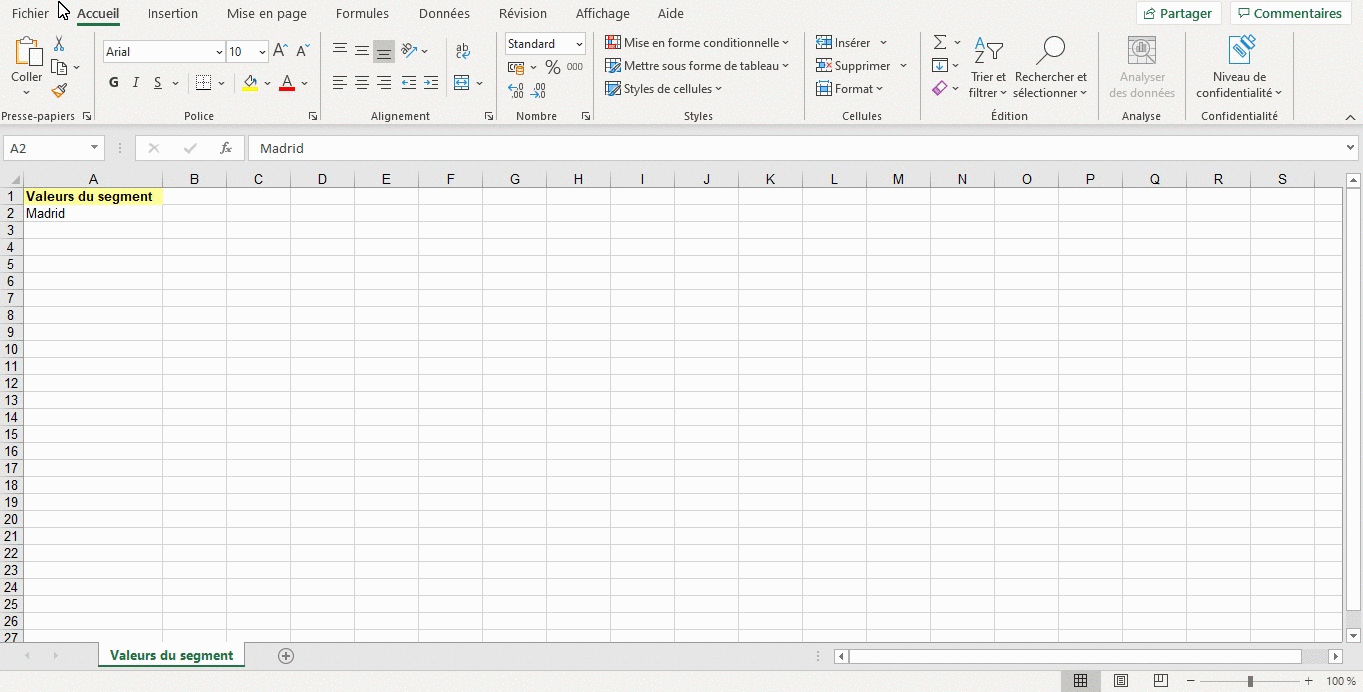Switch to the Formules tab
This screenshot has width=1363, height=692.
click(x=362, y=14)
